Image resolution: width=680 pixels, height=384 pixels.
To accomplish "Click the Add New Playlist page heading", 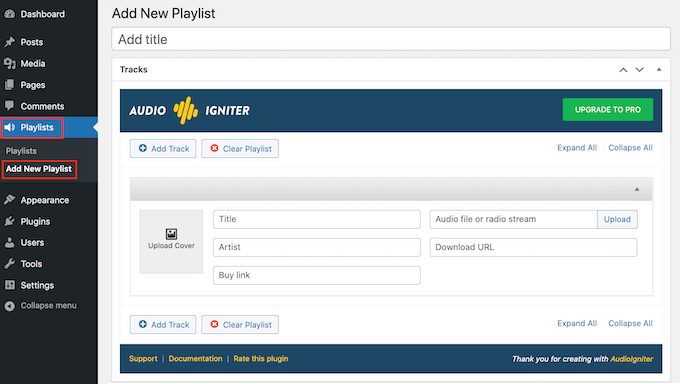I will [163, 13].
